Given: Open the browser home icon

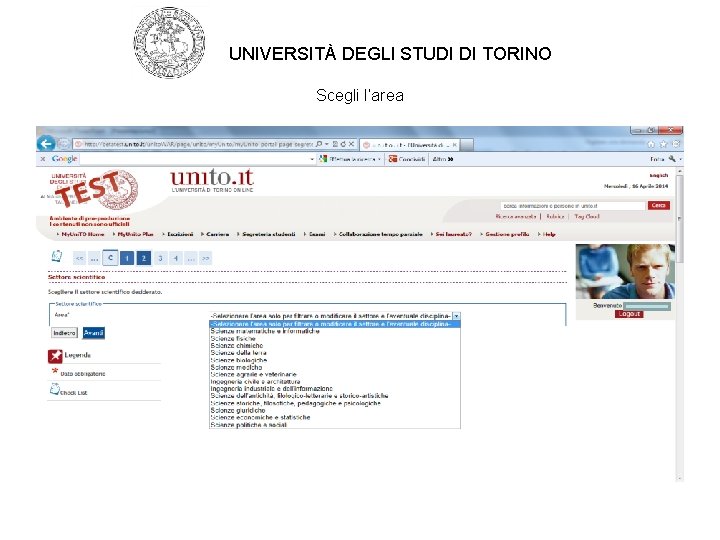Looking at the screenshot, I should (x=651, y=144).
